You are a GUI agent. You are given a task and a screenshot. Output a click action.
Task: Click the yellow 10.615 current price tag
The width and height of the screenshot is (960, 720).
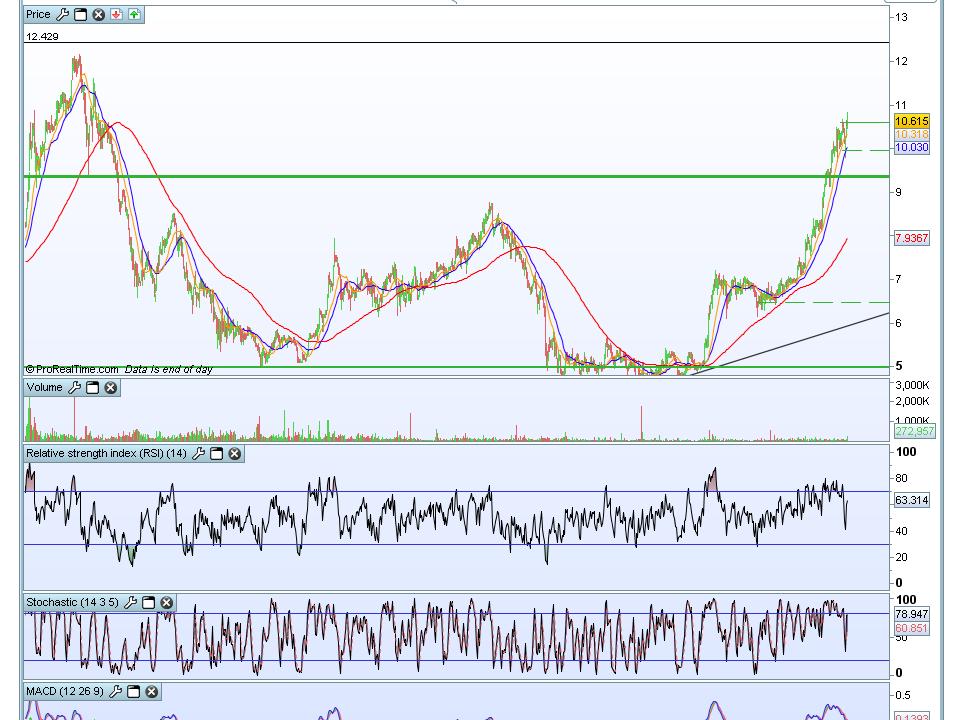[912, 121]
